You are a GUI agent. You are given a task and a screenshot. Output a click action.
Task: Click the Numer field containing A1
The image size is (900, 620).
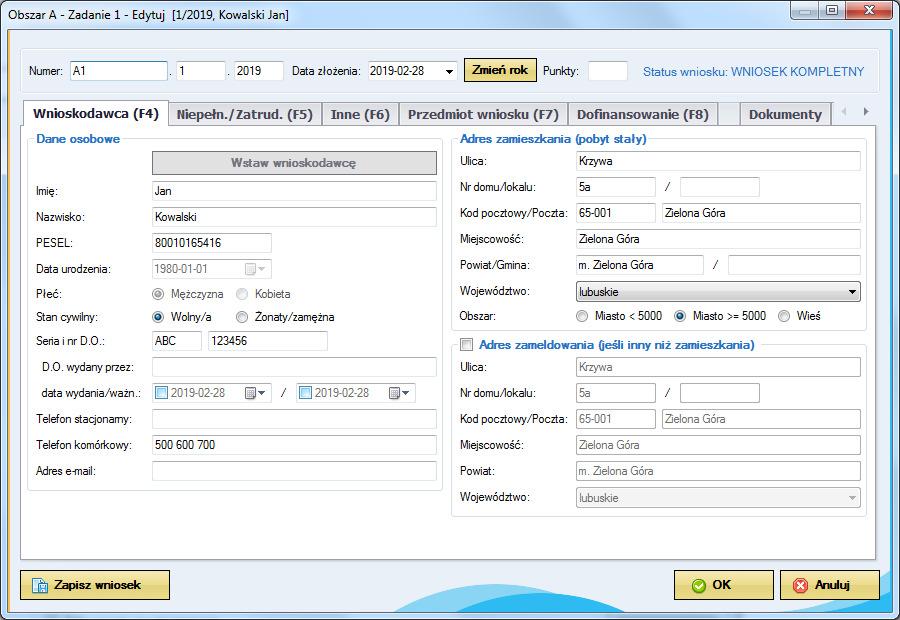click(x=119, y=71)
